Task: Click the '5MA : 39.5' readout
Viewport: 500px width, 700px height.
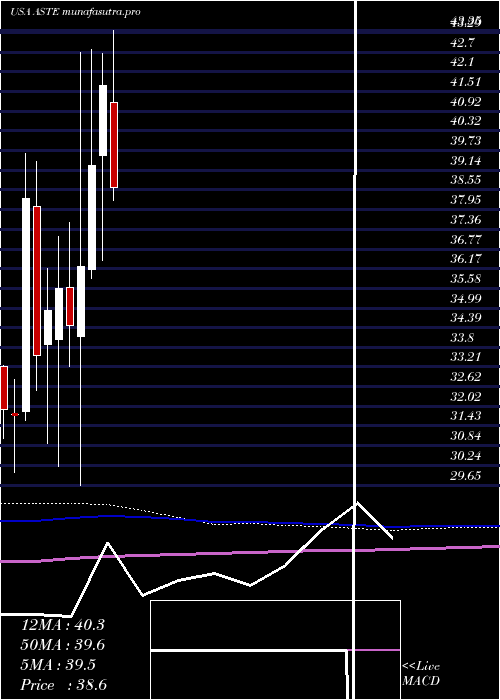Action: [x=58, y=665]
